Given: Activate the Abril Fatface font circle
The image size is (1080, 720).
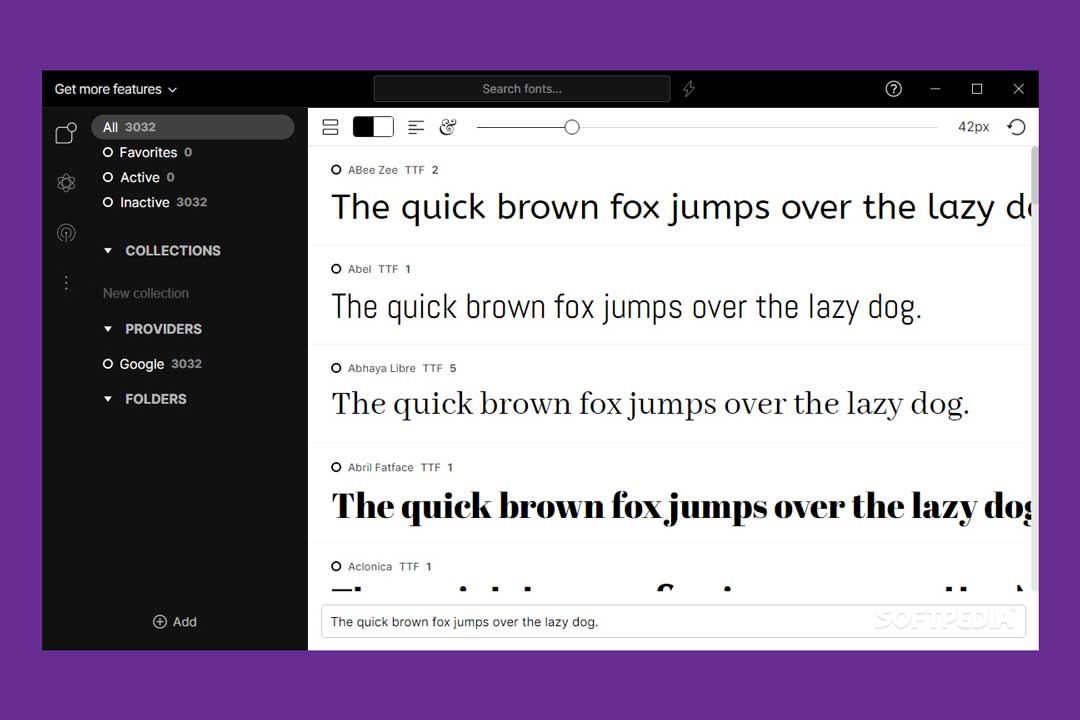Looking at the screenshot, I should pos(337,467).
